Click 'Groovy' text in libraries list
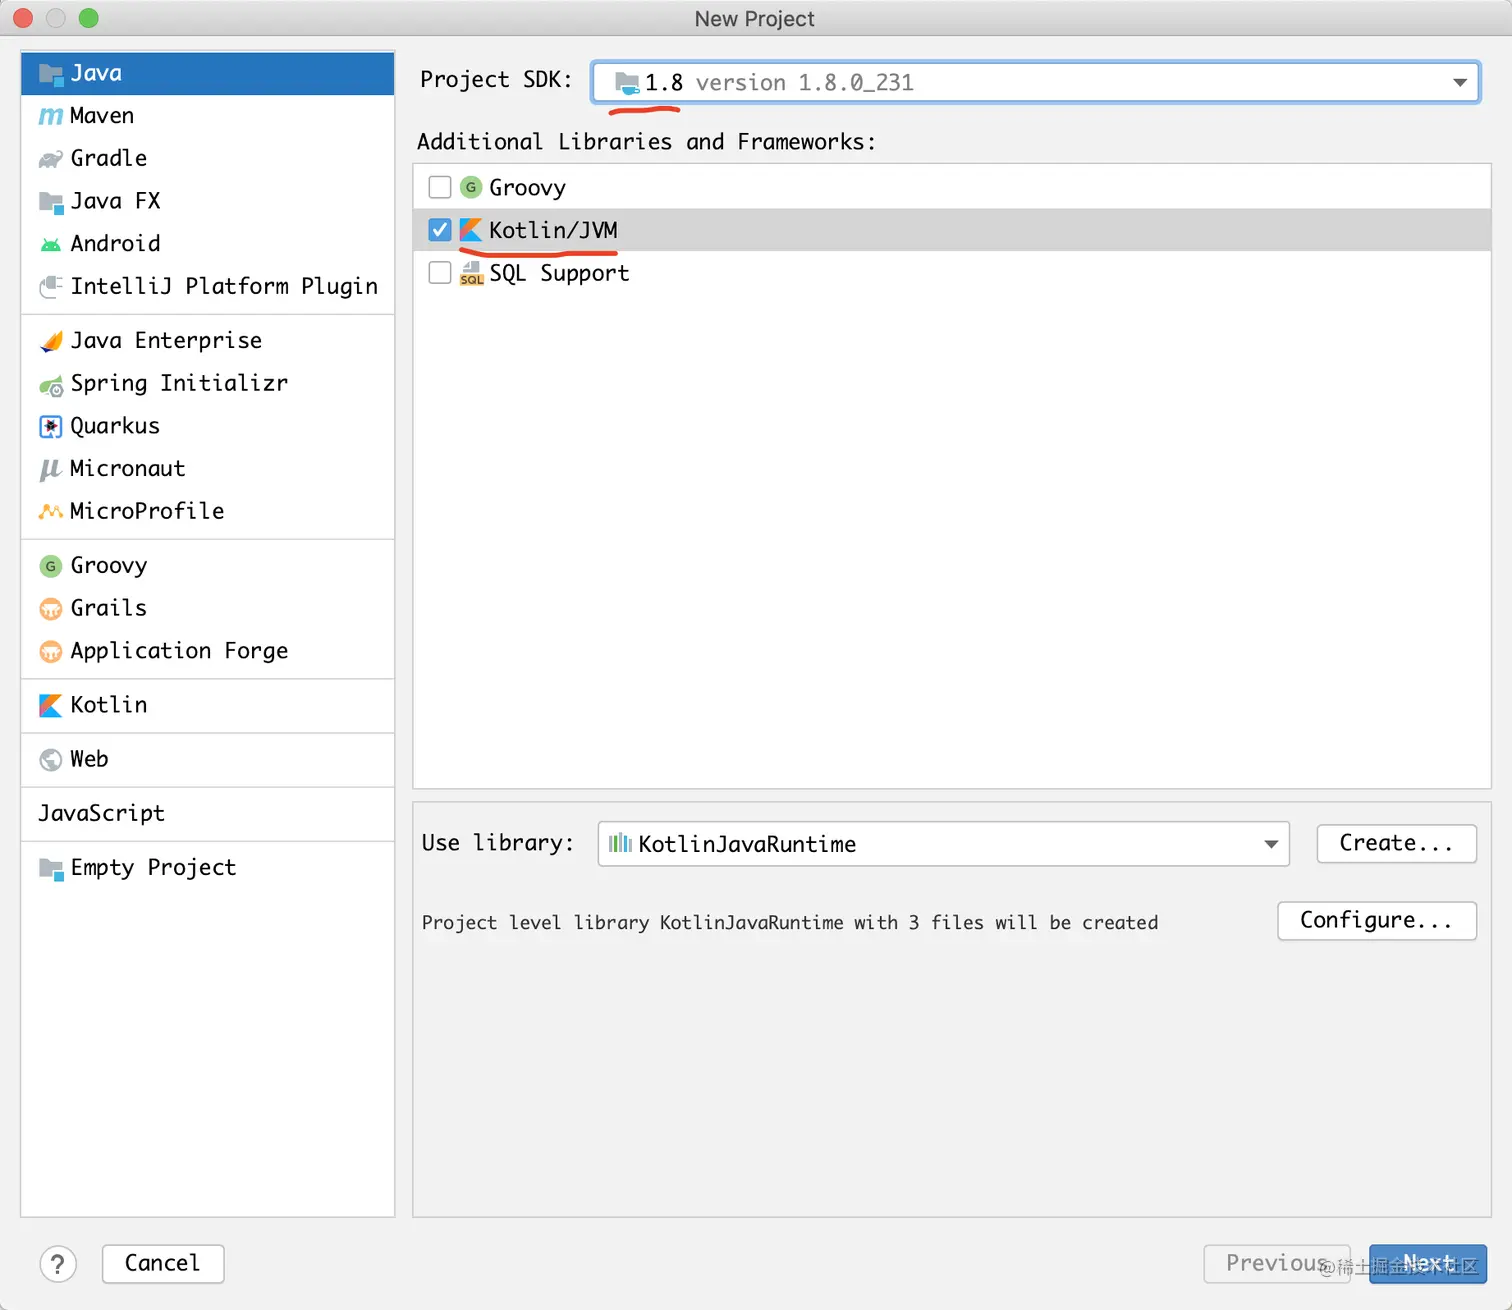 point(527,188)
